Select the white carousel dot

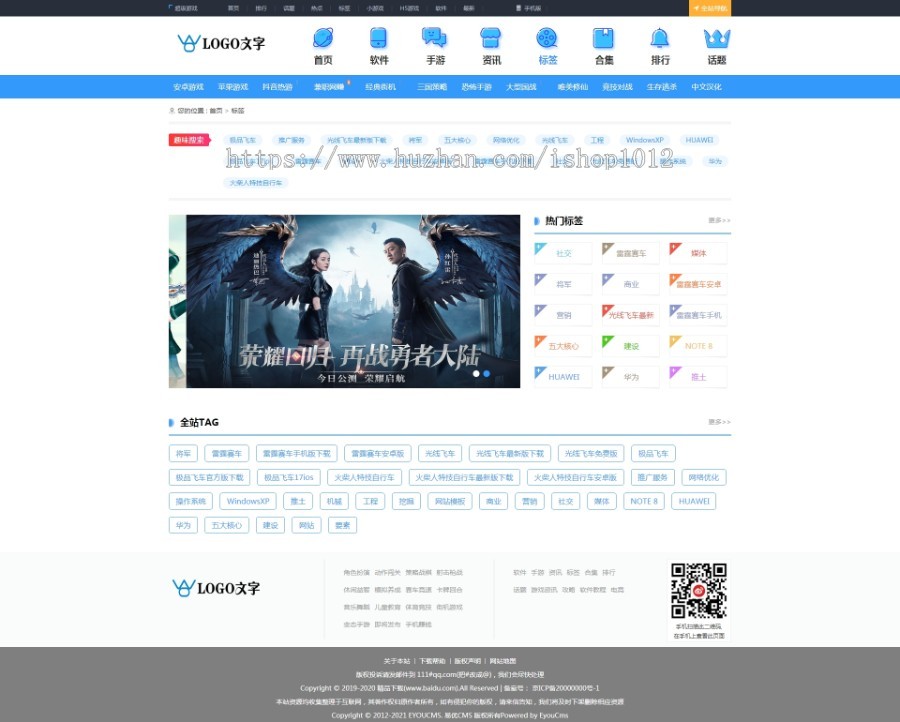coord(476,374)
